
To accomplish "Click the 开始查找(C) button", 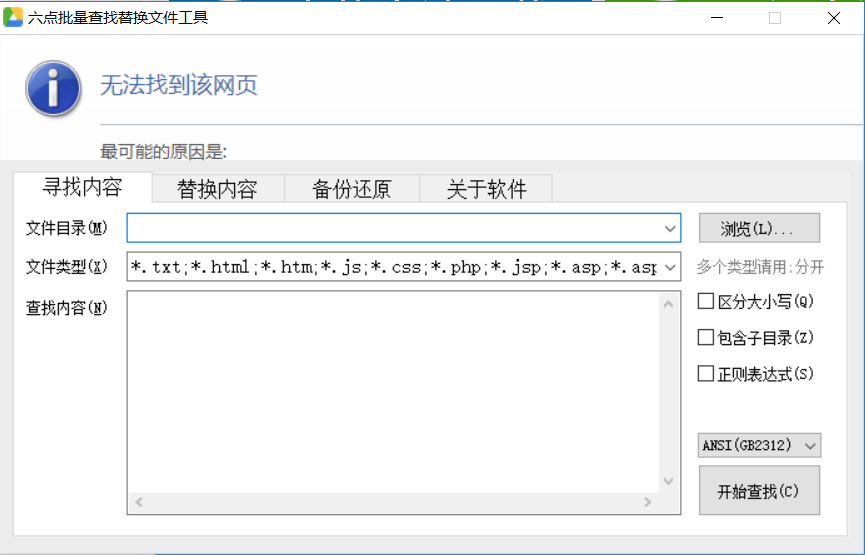I will pyautogui.click(x=759, y=490).
